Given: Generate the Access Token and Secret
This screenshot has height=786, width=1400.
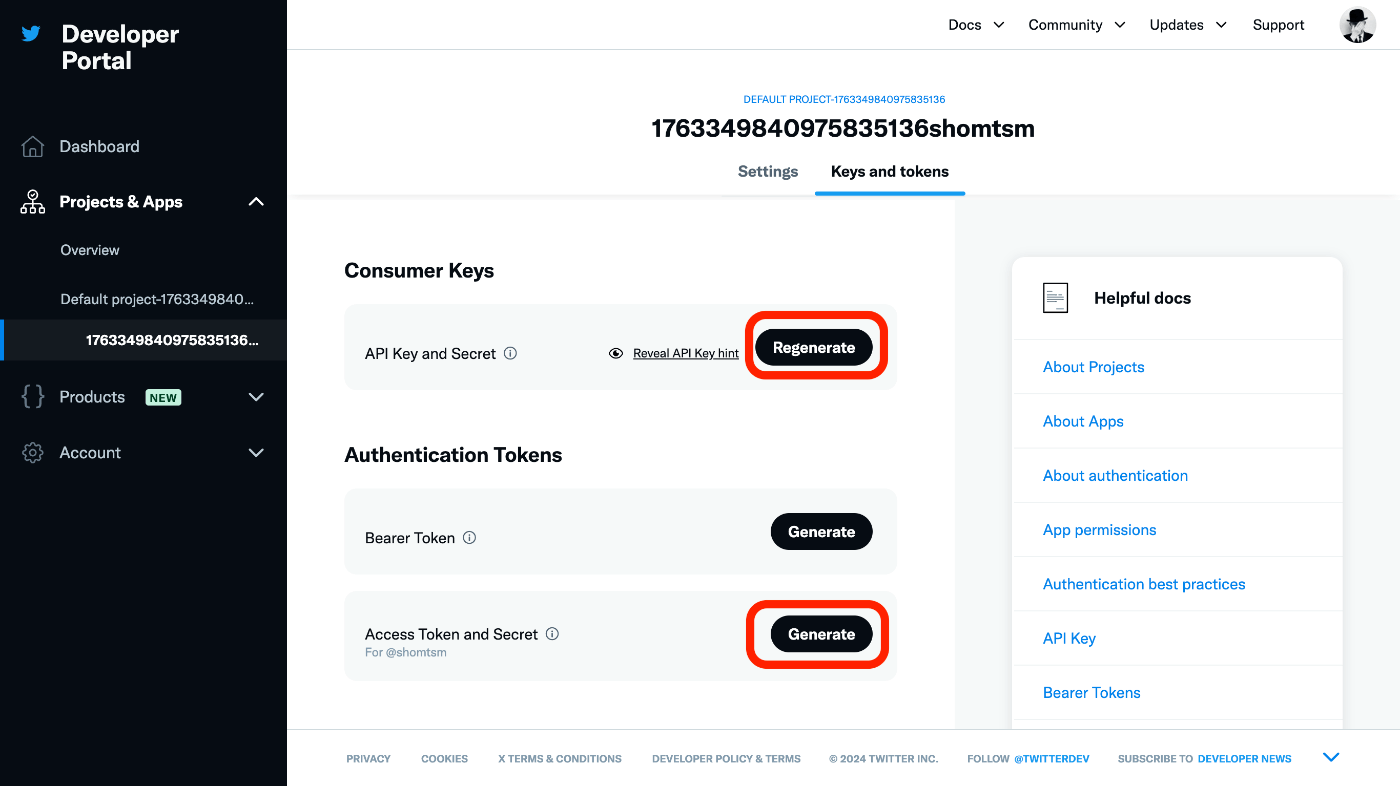Looking at the screenshot, I should coord(821,633).
